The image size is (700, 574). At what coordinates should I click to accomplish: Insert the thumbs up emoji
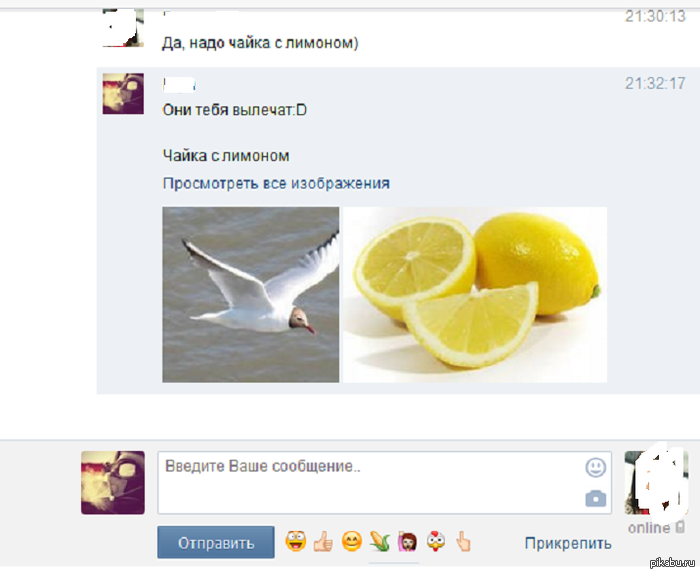coord(323,542)
